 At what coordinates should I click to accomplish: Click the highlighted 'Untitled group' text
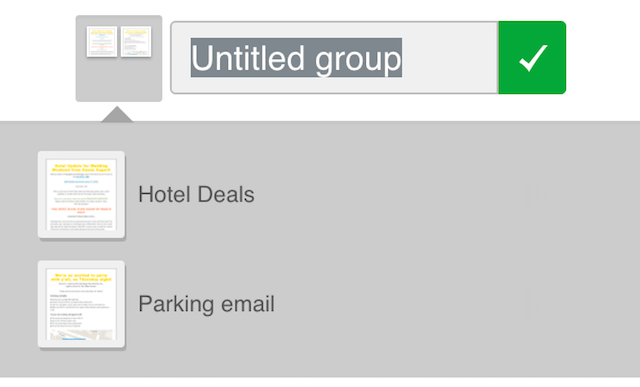point(296,58)
